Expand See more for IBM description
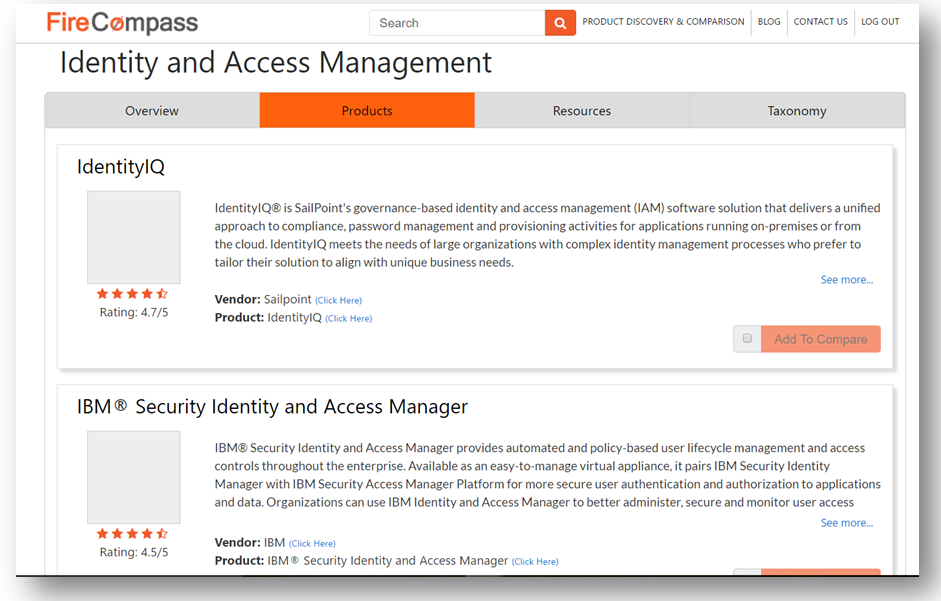Image resolution: width=941 pixels, height=601 pixels. (847, 523)
